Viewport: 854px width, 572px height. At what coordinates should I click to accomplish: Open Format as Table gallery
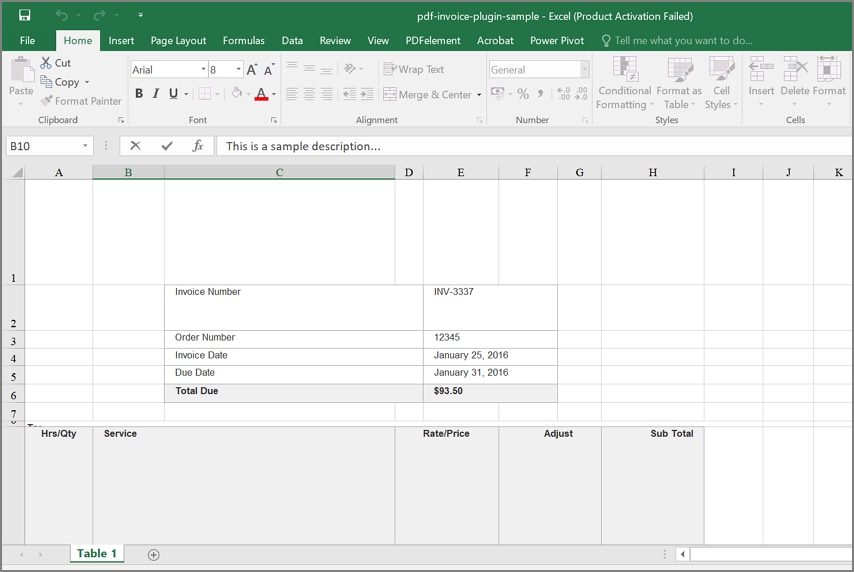[x=679, y=83]
